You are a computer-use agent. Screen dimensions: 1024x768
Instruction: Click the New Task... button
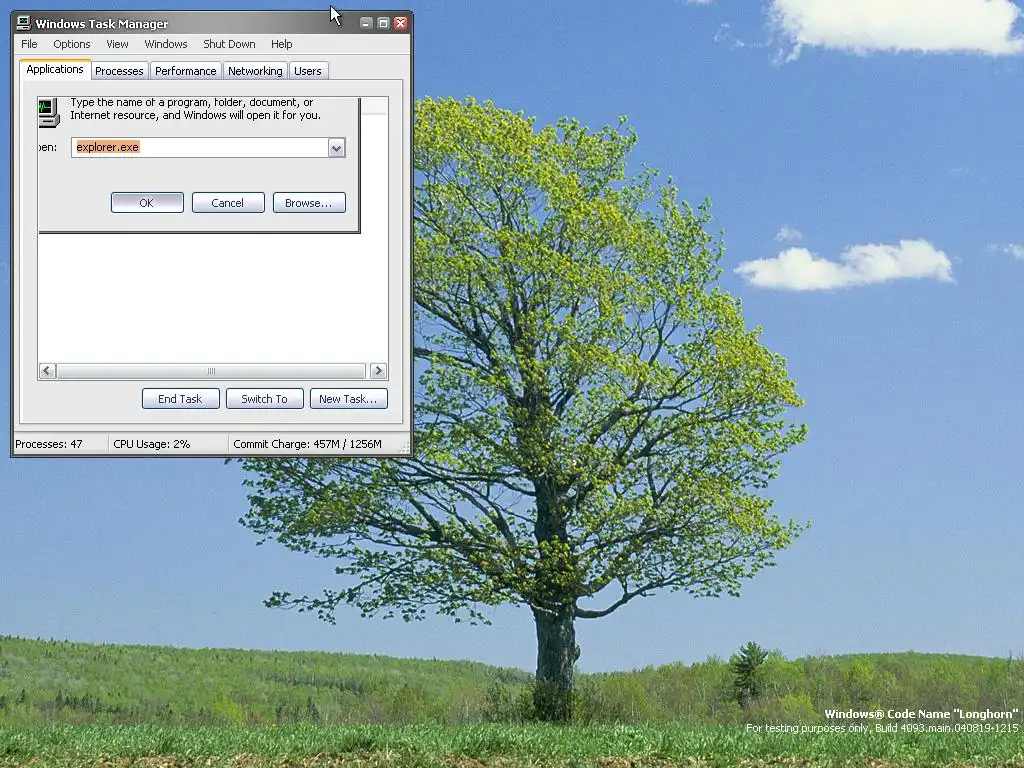[348, 398]
